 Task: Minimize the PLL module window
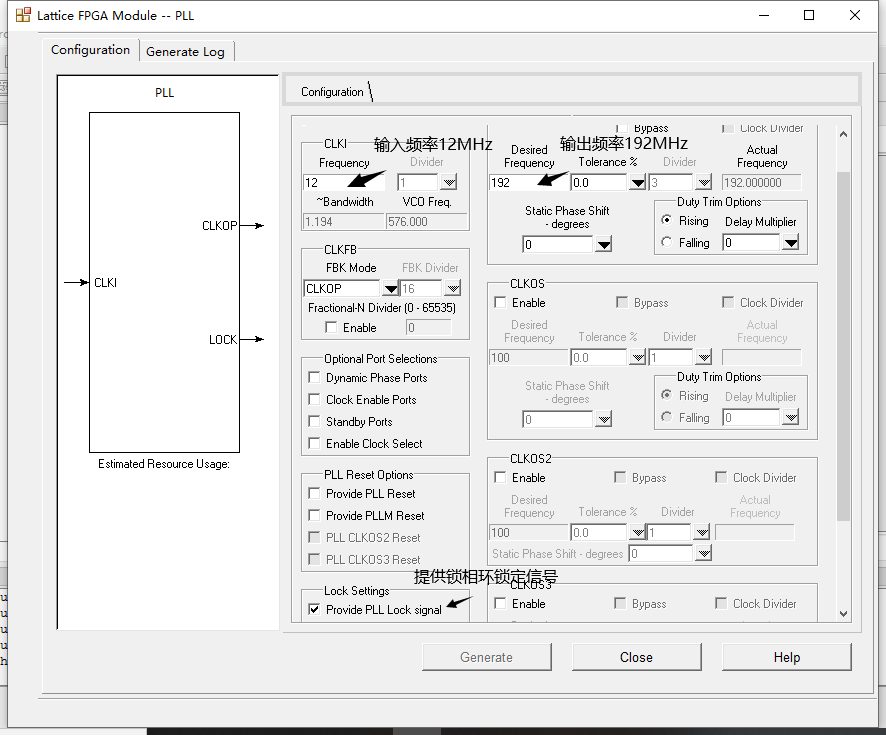tap(764, 15)
